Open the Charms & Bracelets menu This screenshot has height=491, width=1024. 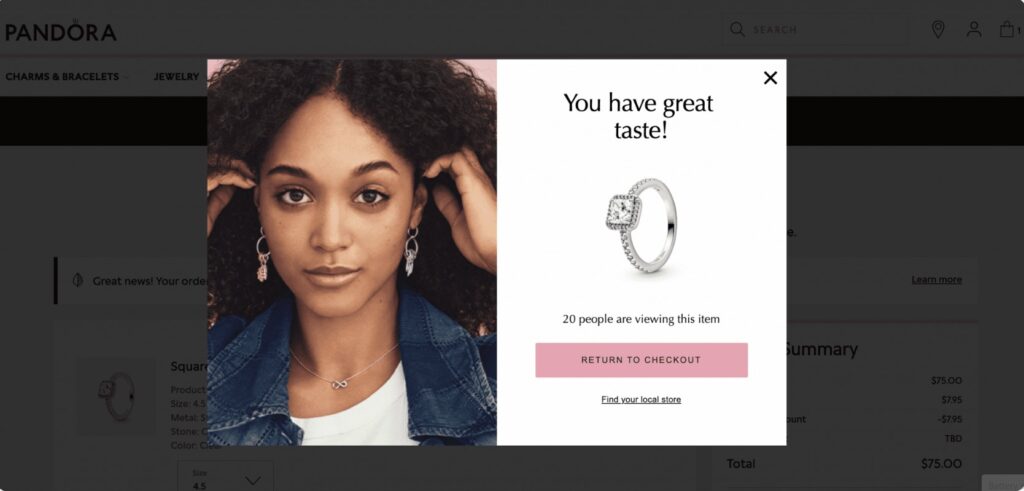tap(62, 76)
